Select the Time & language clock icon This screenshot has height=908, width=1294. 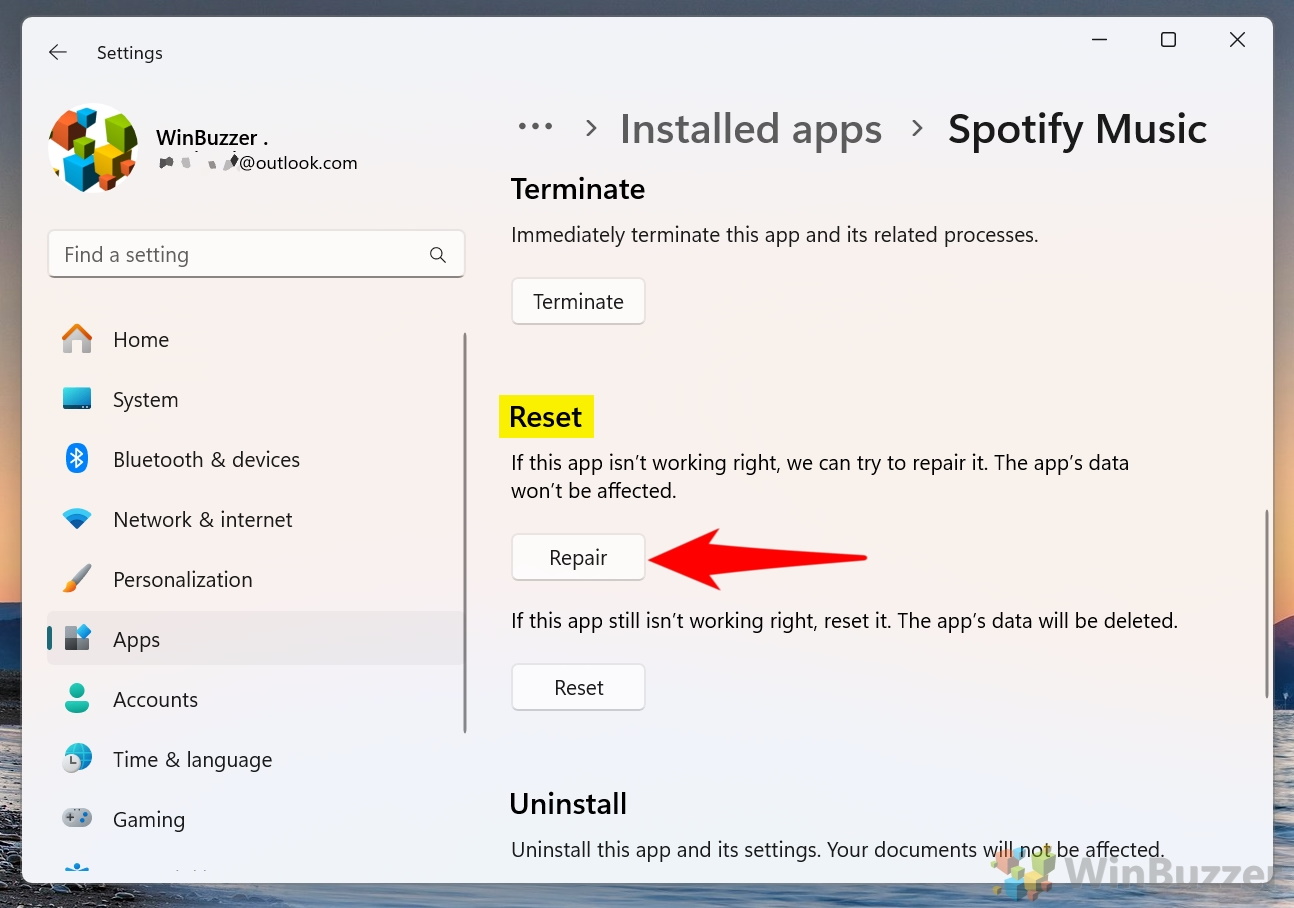click(x=77, y=759)
